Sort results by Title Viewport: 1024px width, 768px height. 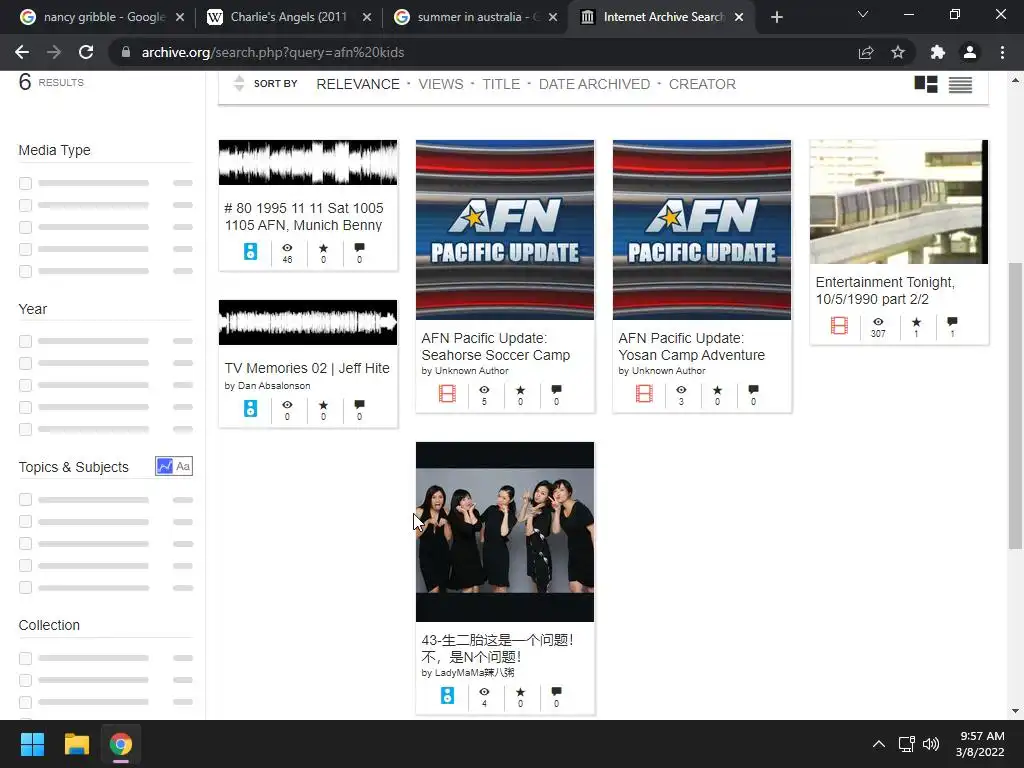pyautogui.click(x=501, y=84)
